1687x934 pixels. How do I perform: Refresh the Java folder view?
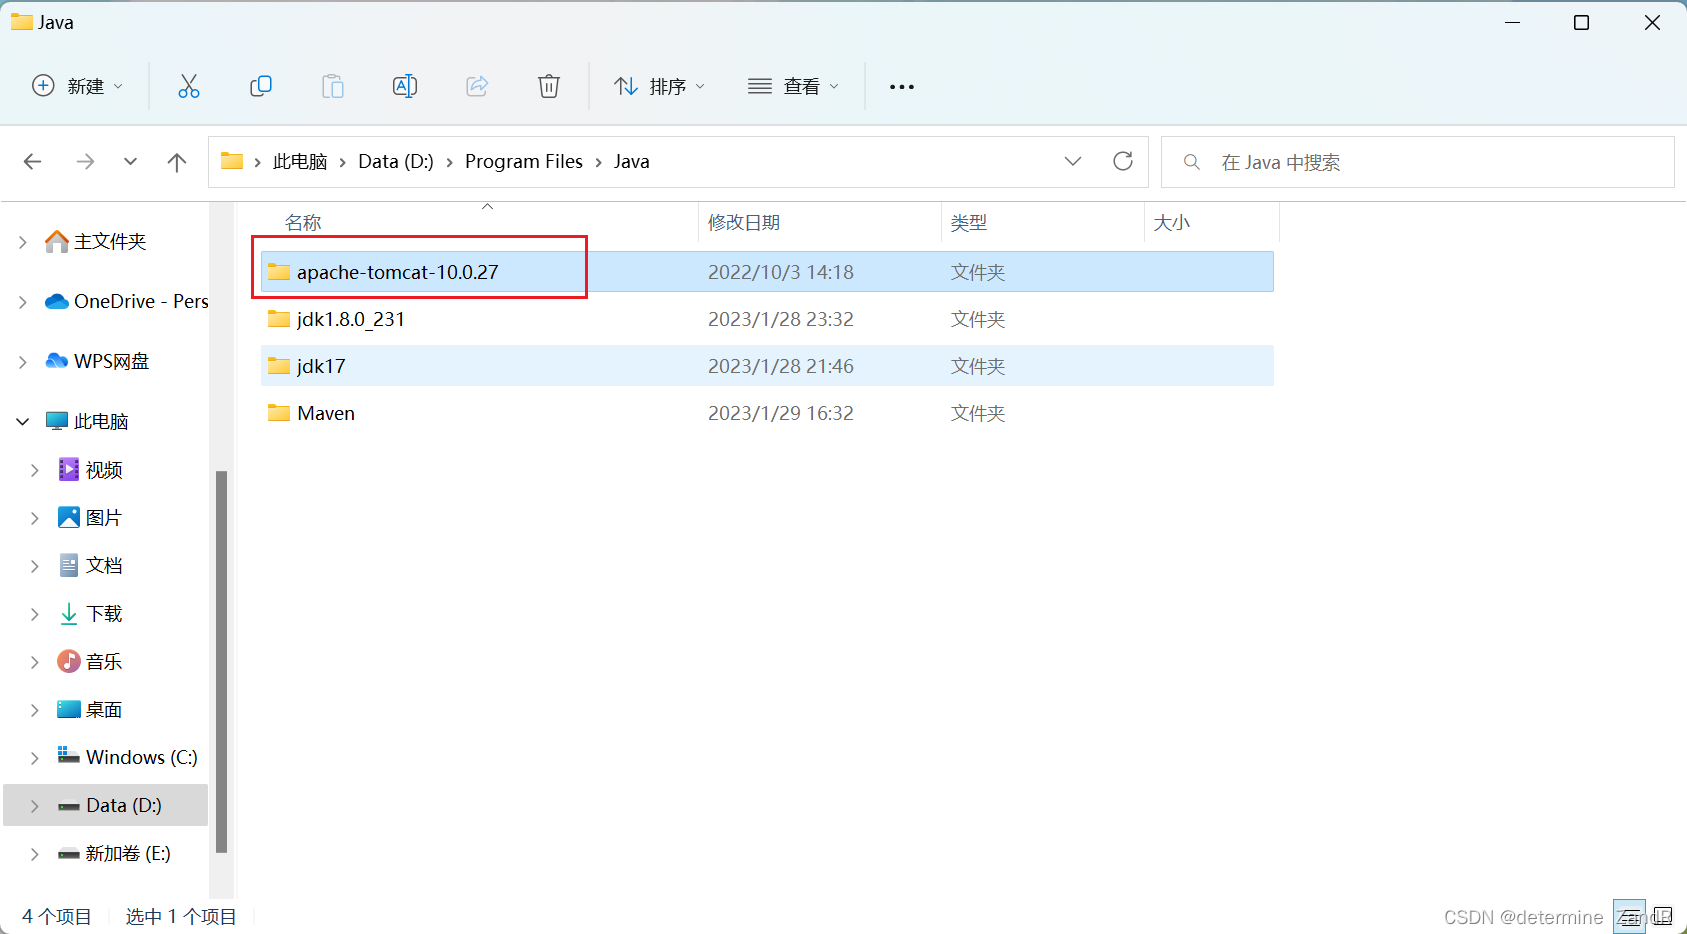1123,161
